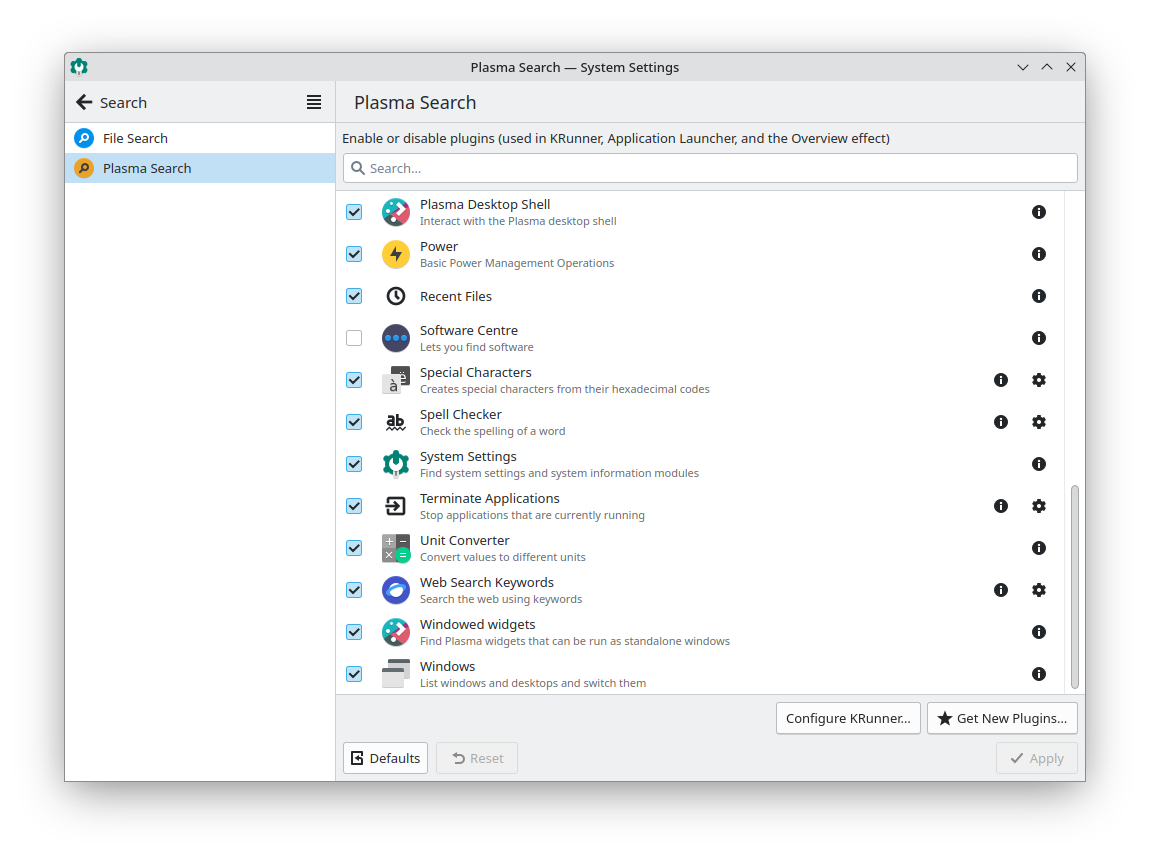Image resolution: width=1150 pixels, height=858 pixels.
Task: Show info for Unit Converter plugin
Action: click(1039, 548)
